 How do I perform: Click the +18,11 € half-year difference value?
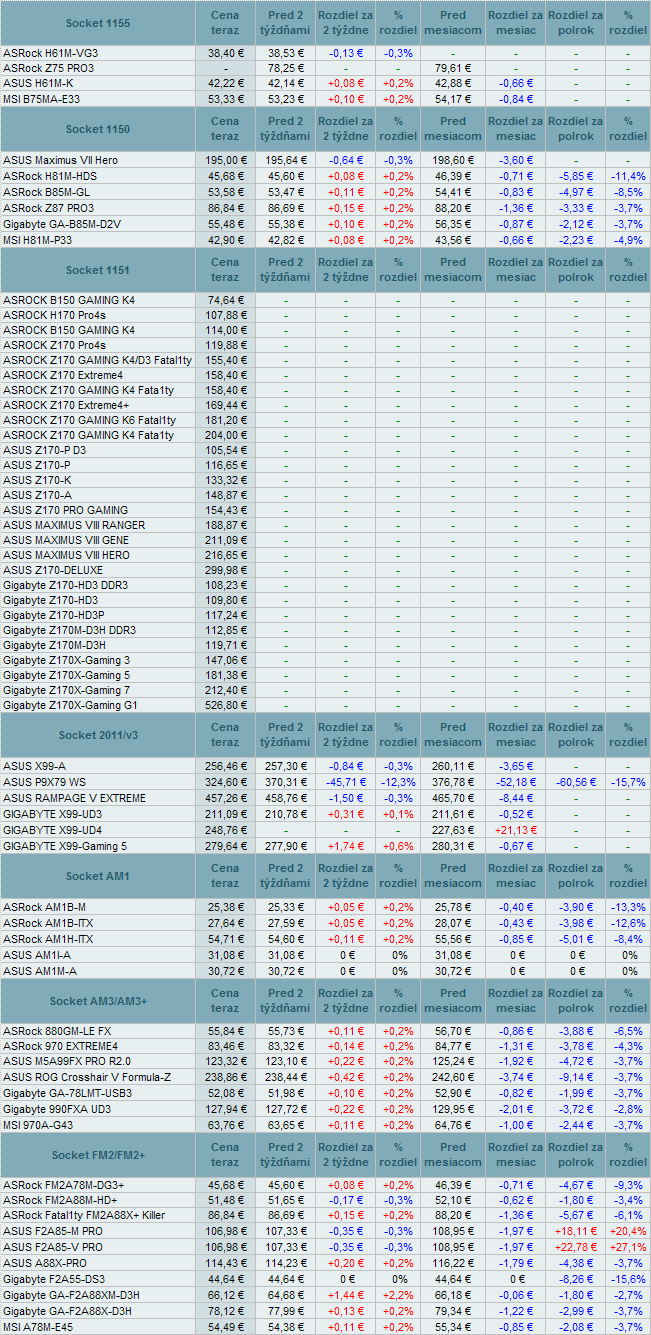576,1231
